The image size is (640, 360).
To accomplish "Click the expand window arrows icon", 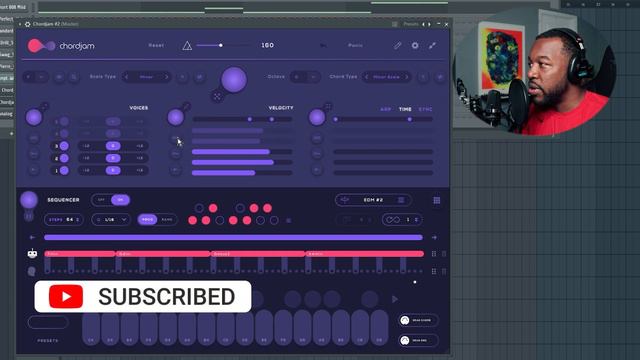I will click(432, 45).
